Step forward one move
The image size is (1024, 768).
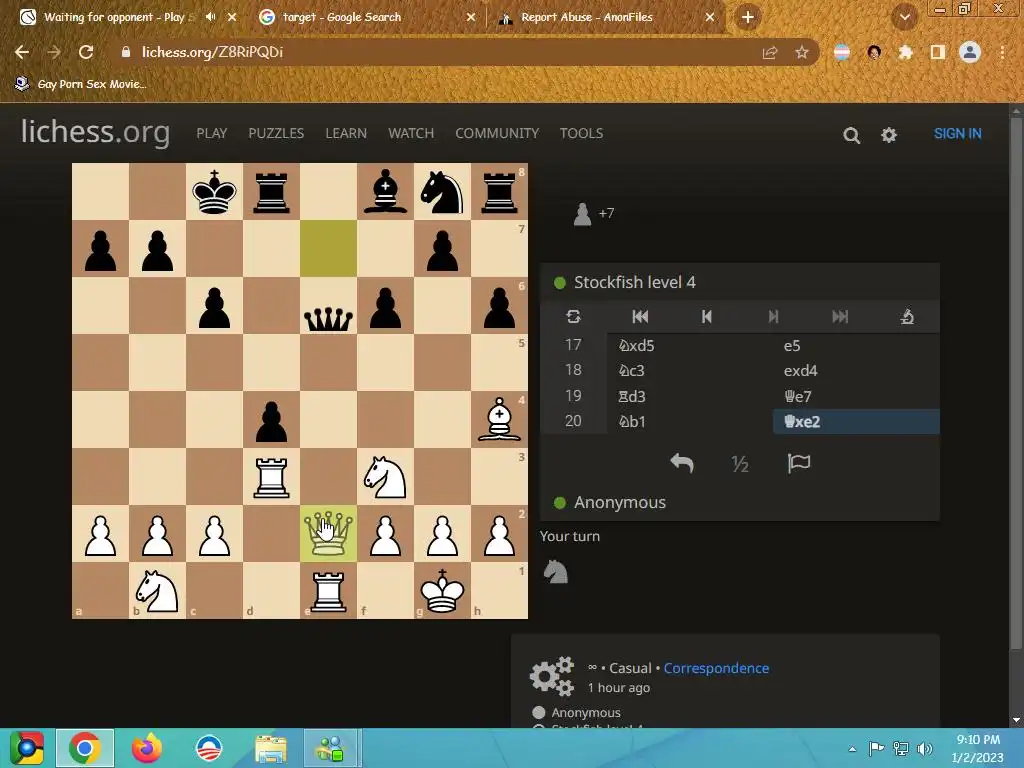(x=773, y=317)
